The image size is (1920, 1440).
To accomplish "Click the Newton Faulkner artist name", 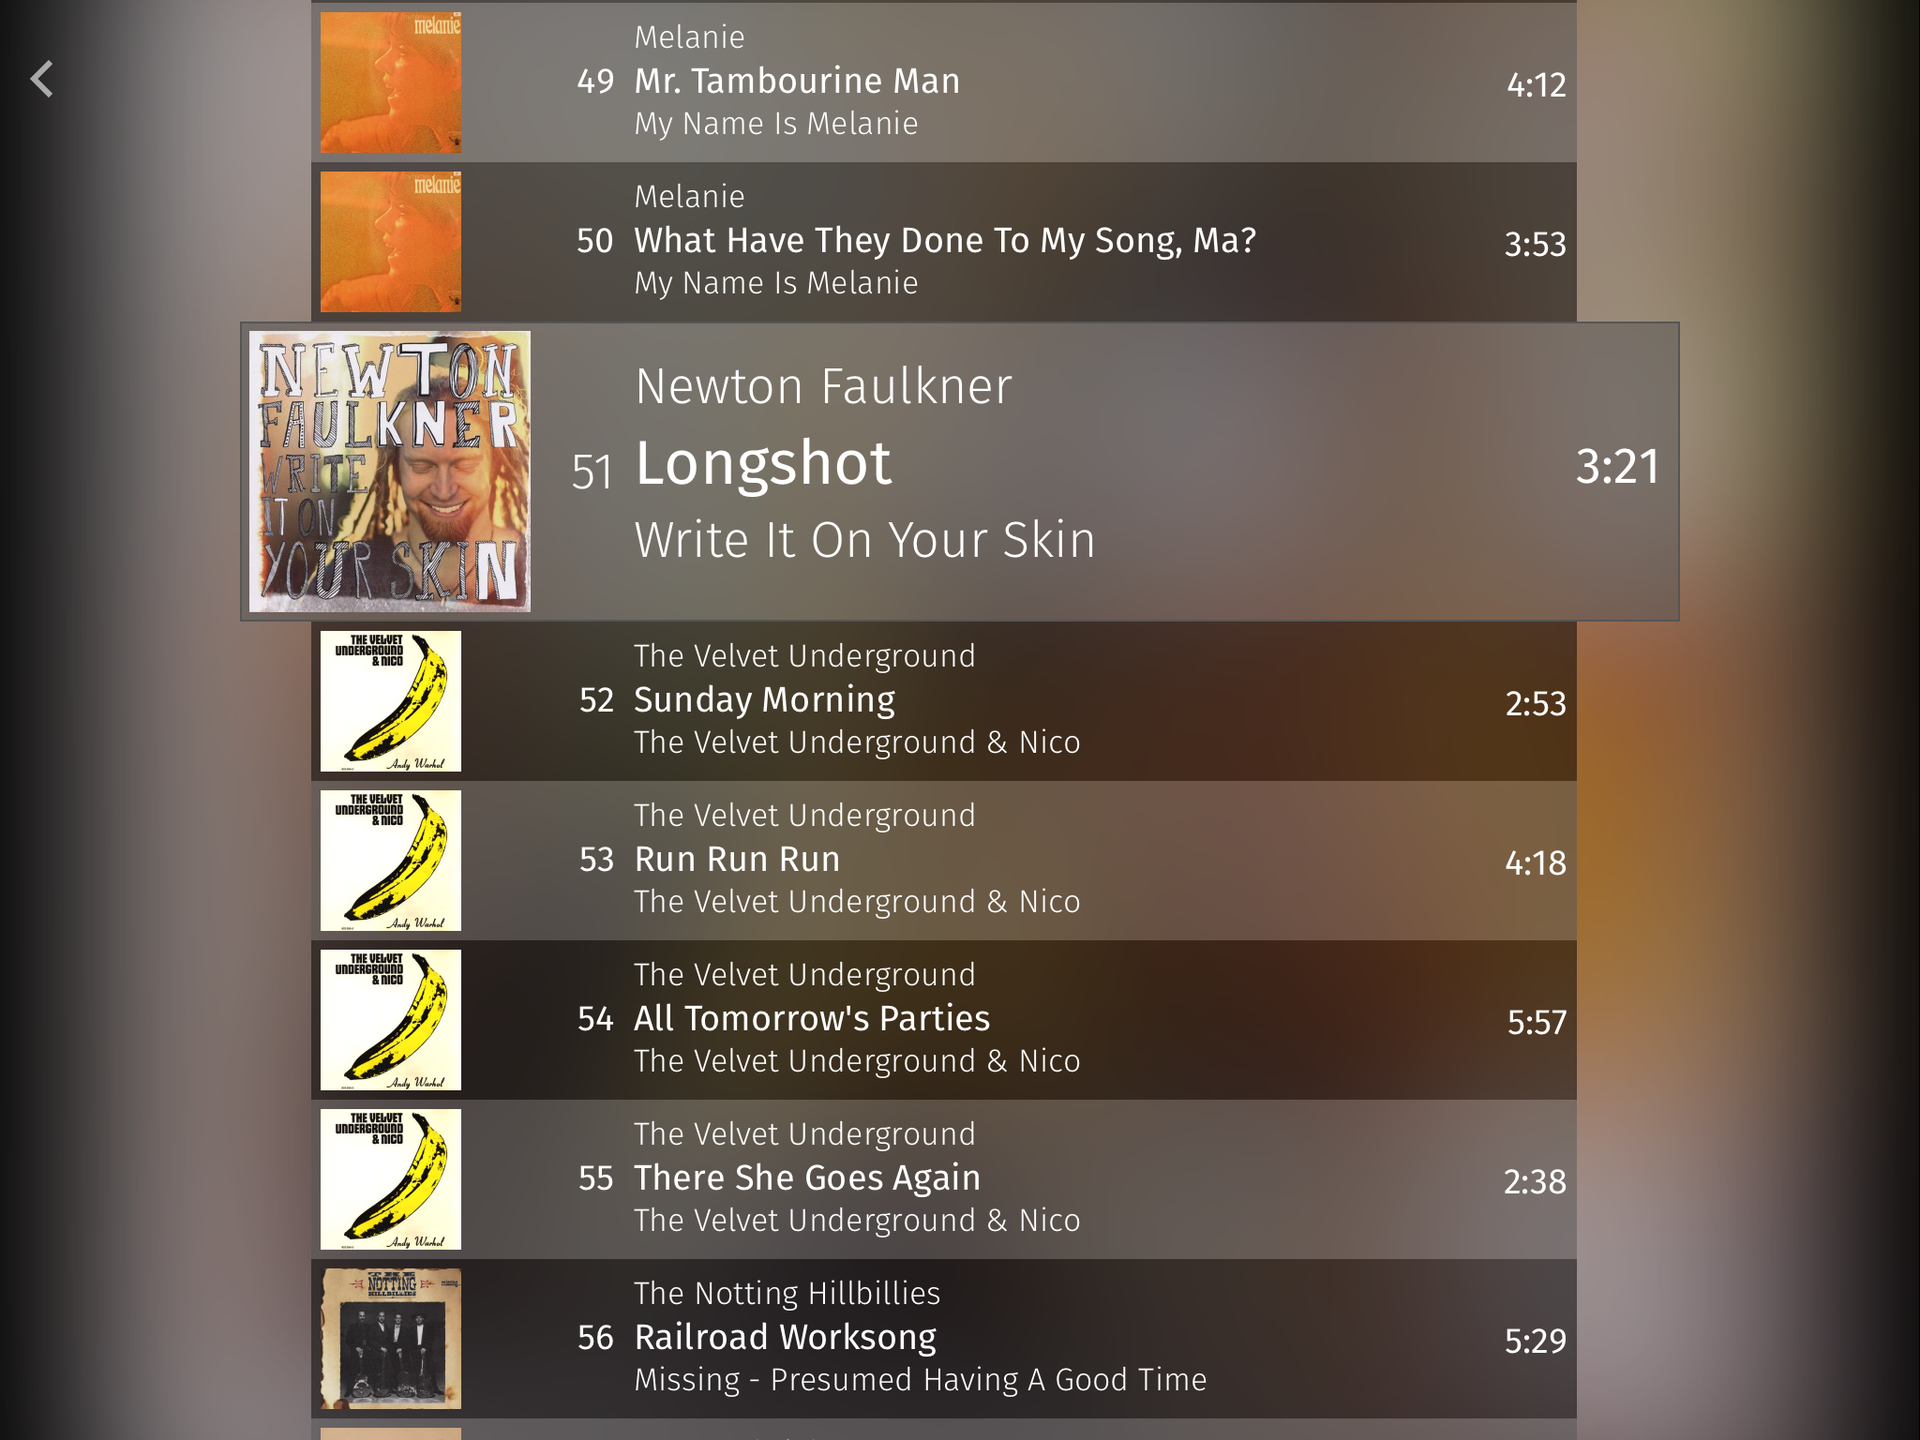I will [x=824, y=386].
